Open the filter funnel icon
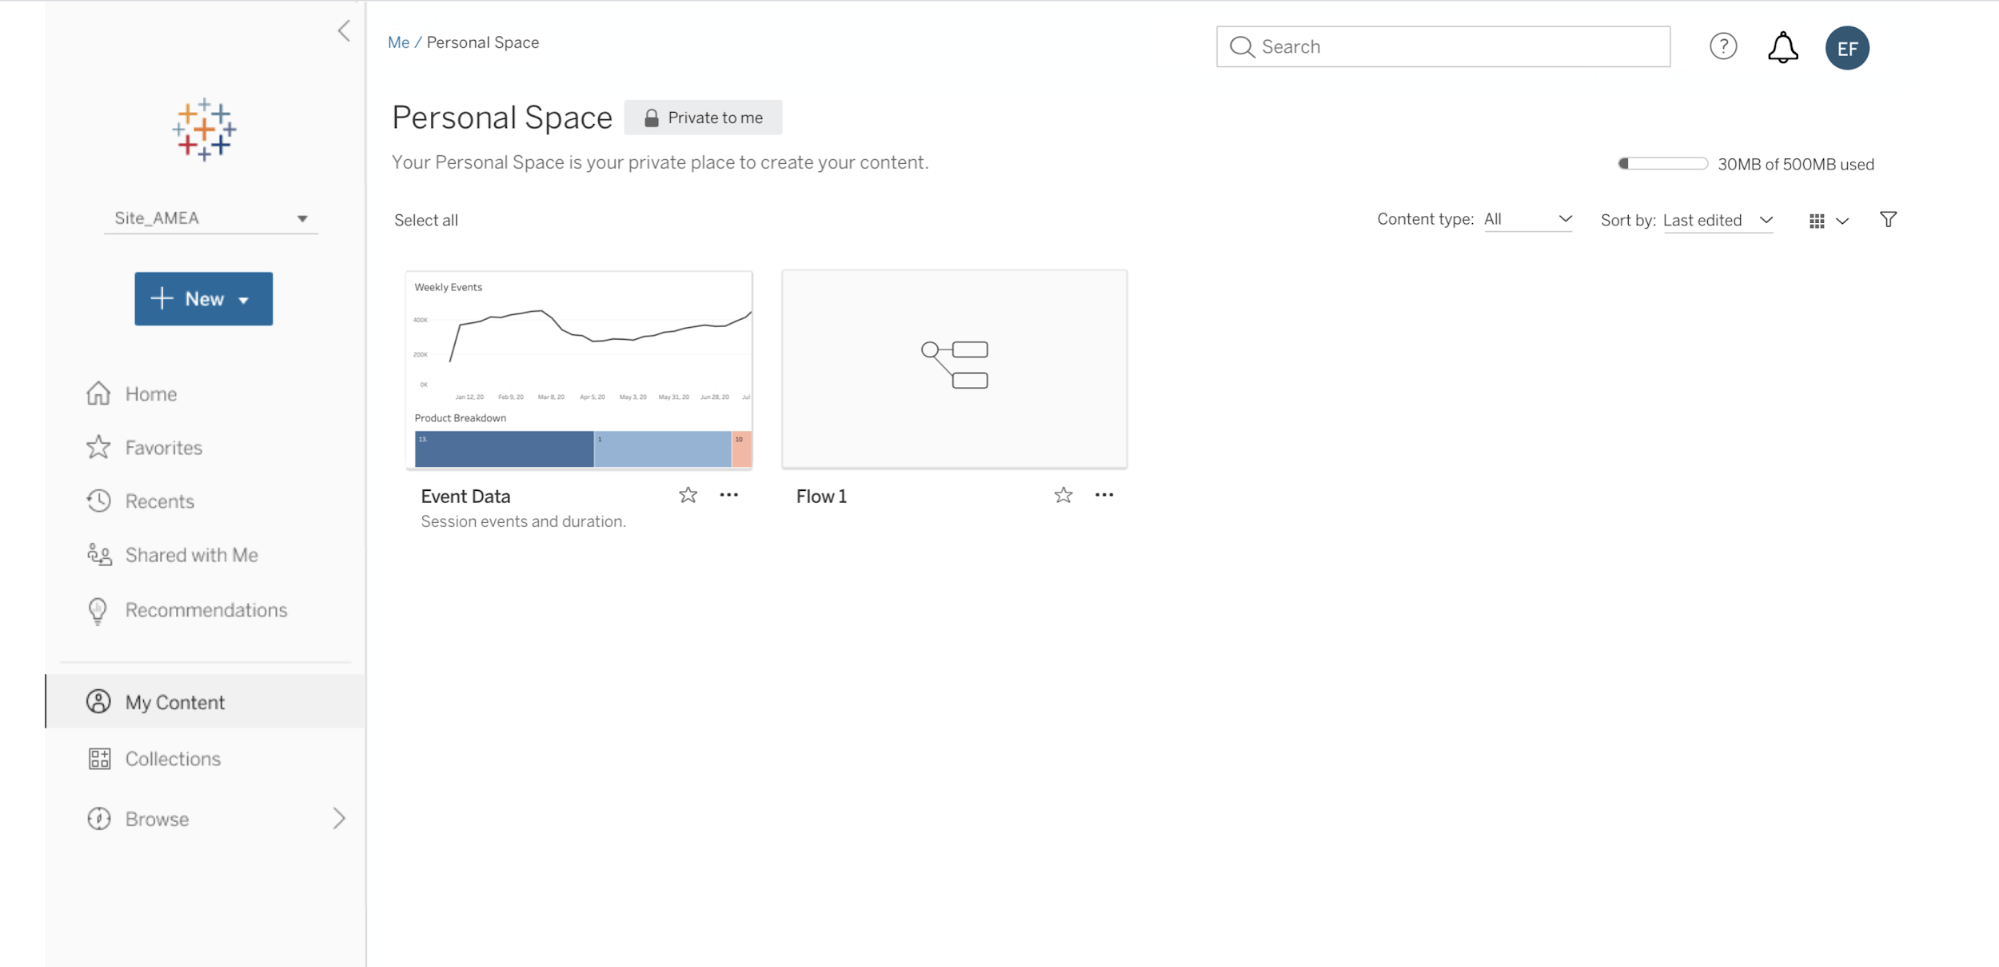Screen dimensions: 1999x967 click(1888, 220)
